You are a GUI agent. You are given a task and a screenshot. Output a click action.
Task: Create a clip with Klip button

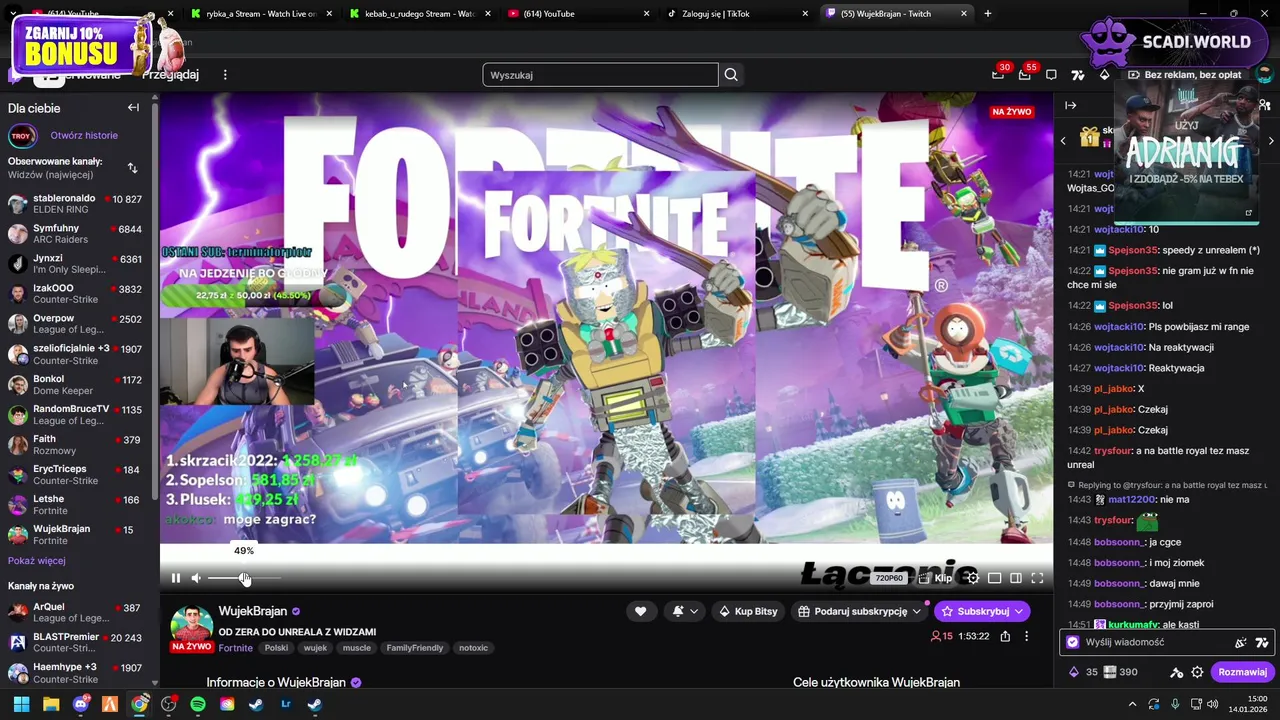[x=936, y=578]
